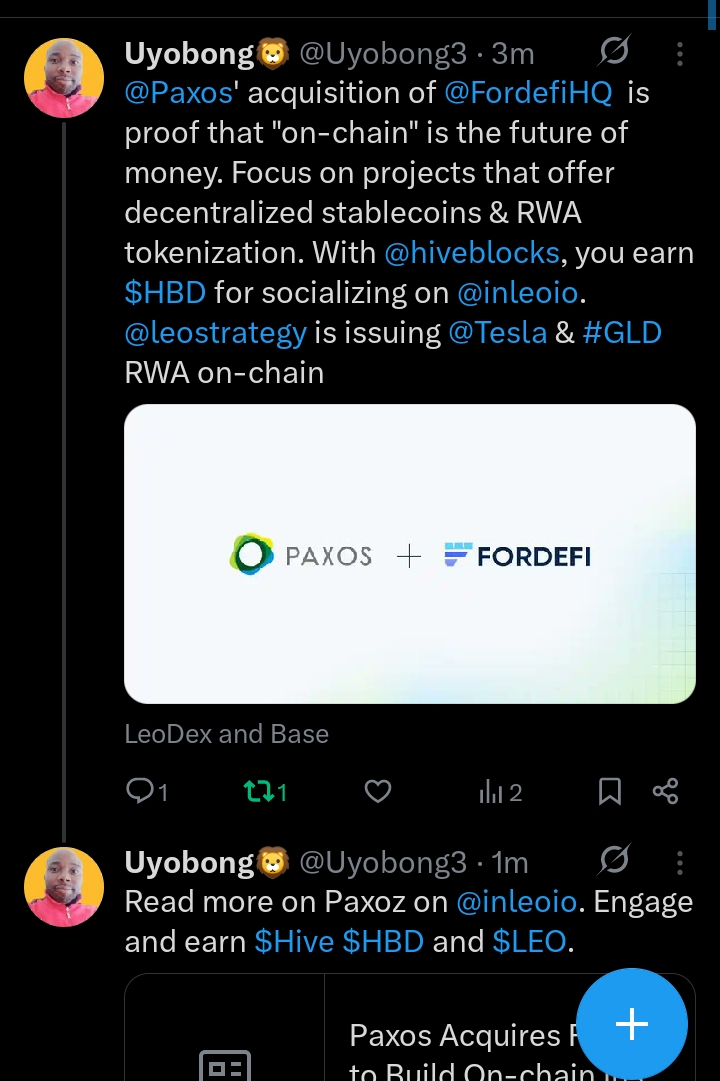Open the $HBD cashtag link
This screenshot has width=720, height=1081.
166,292
